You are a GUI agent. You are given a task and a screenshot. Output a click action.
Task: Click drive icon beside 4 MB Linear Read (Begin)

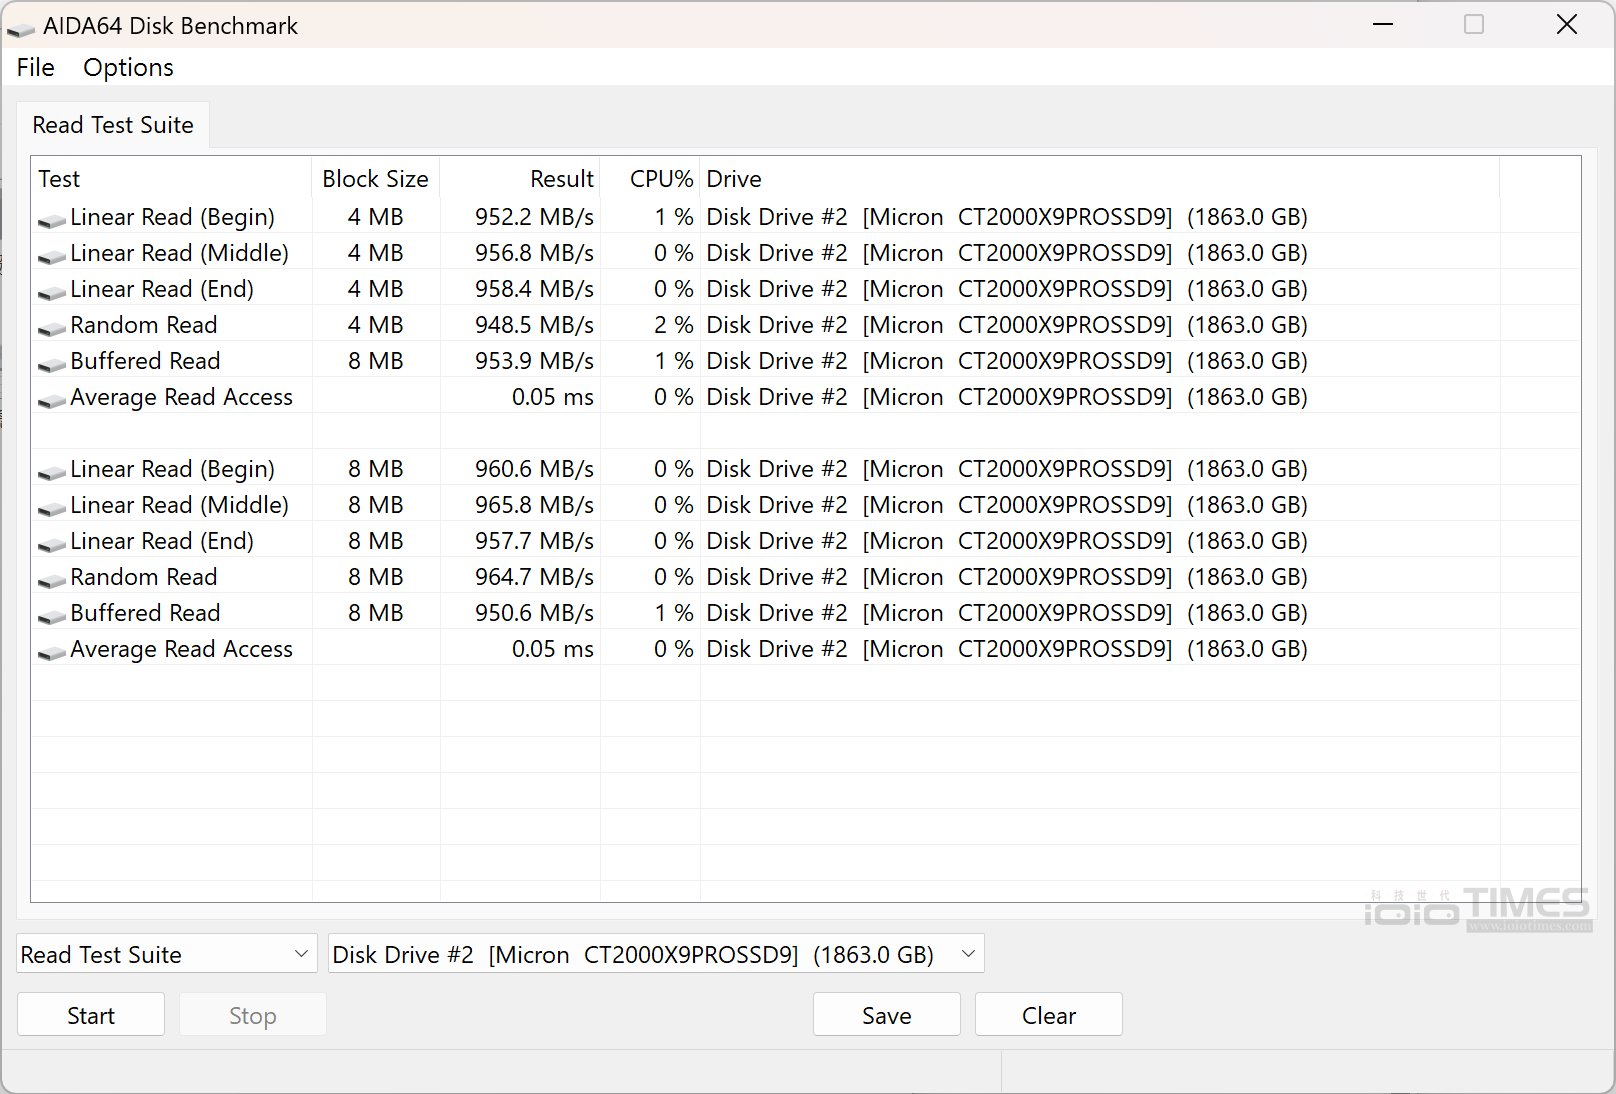point(52,220)
